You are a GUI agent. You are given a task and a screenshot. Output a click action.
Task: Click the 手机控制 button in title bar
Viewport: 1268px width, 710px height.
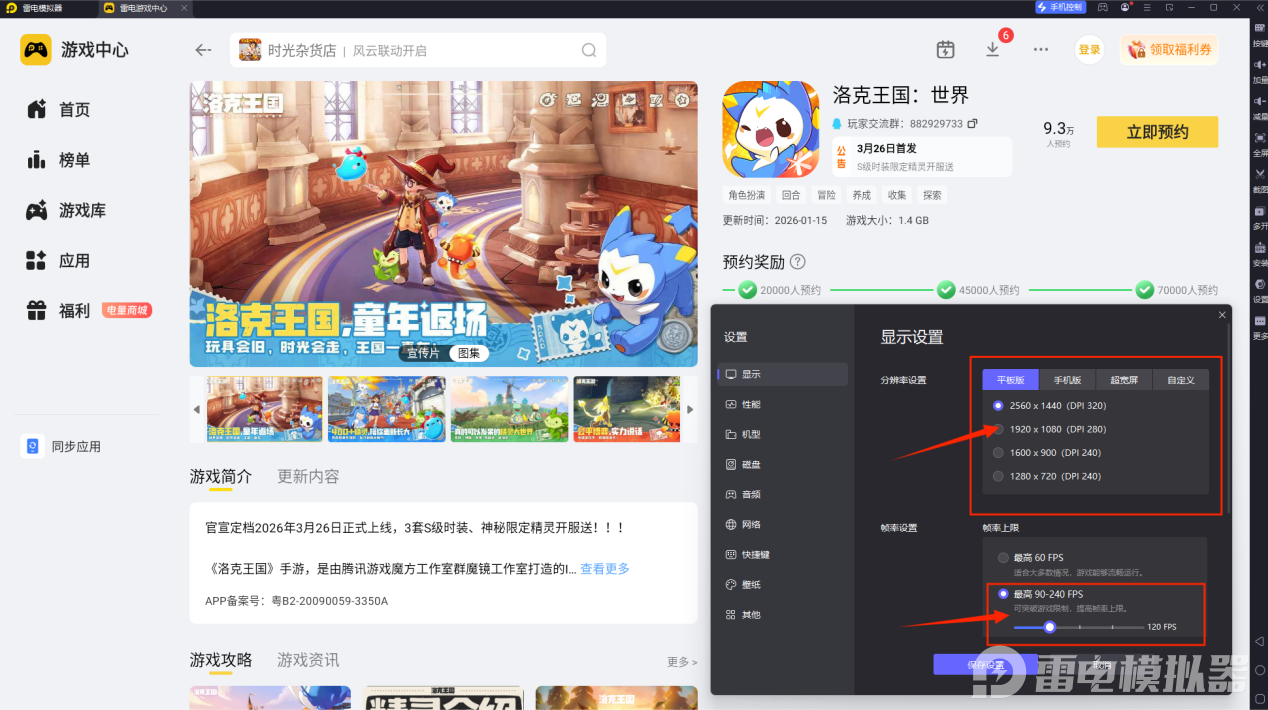point(1059,7)
